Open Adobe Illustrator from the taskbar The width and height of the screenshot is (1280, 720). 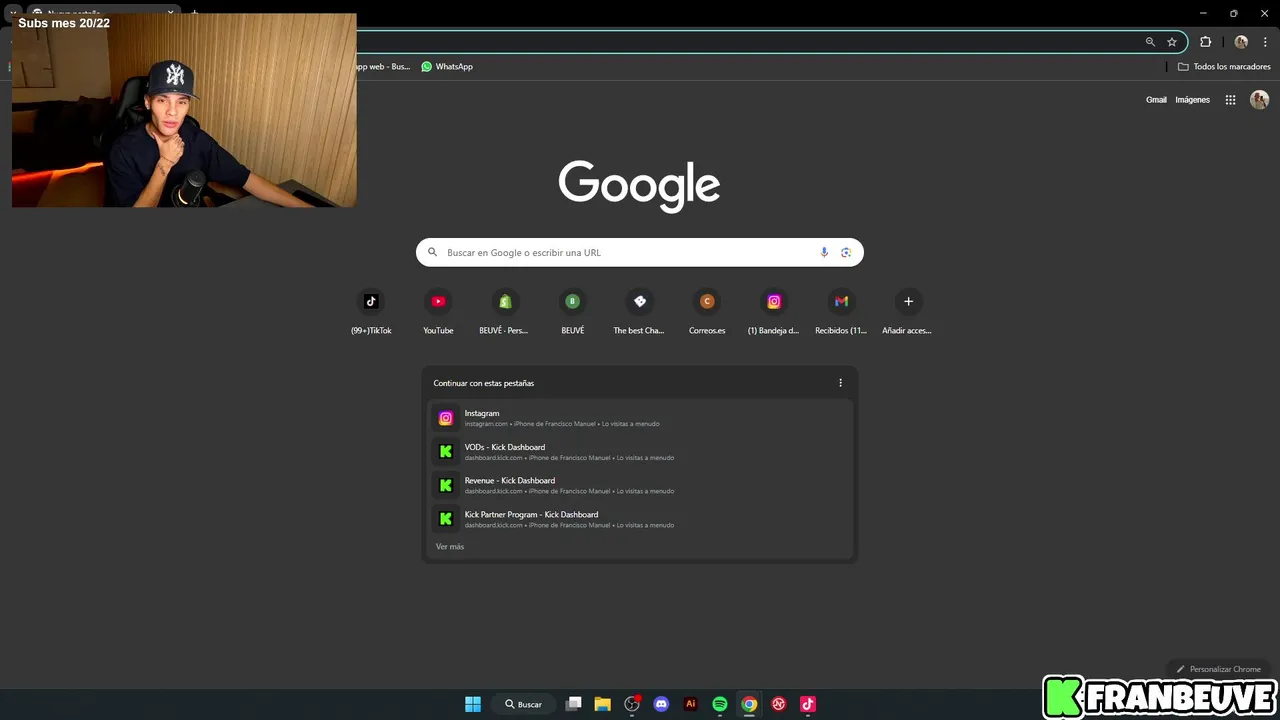coord(690,704)
